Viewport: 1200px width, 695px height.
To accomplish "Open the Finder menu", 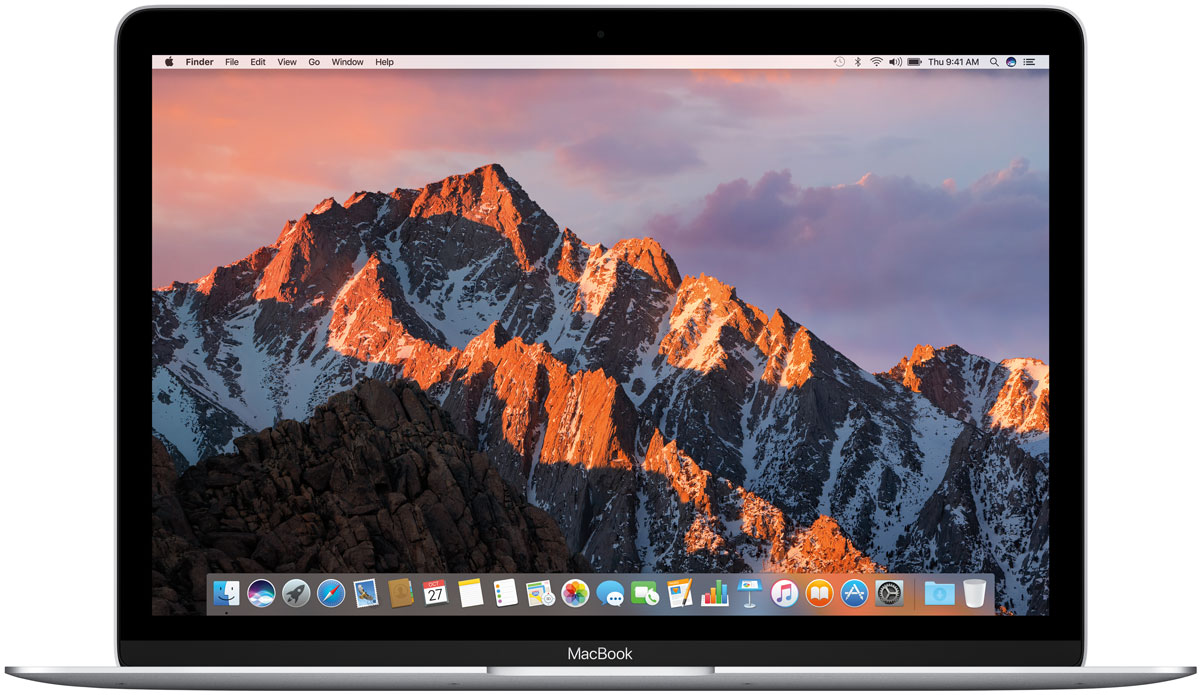I will [x=200, y=62].
